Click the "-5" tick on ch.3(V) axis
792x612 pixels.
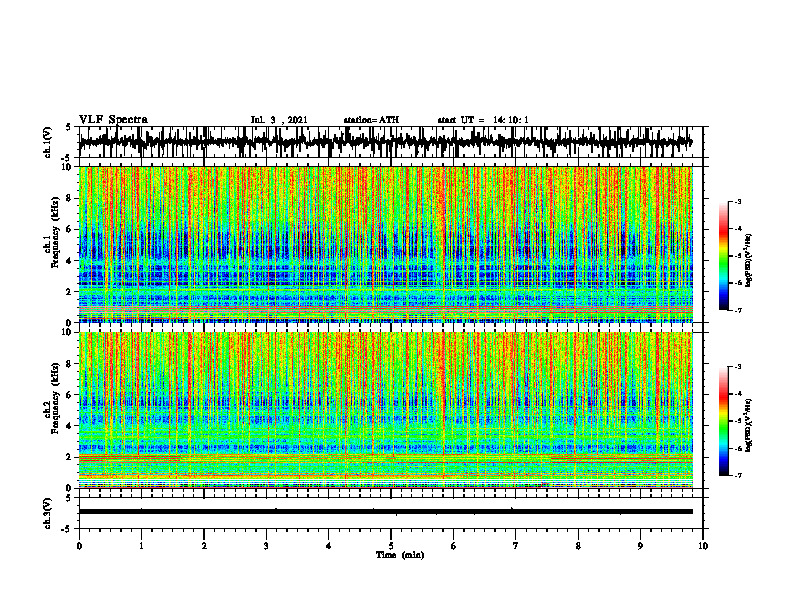[x=67, y=529]
